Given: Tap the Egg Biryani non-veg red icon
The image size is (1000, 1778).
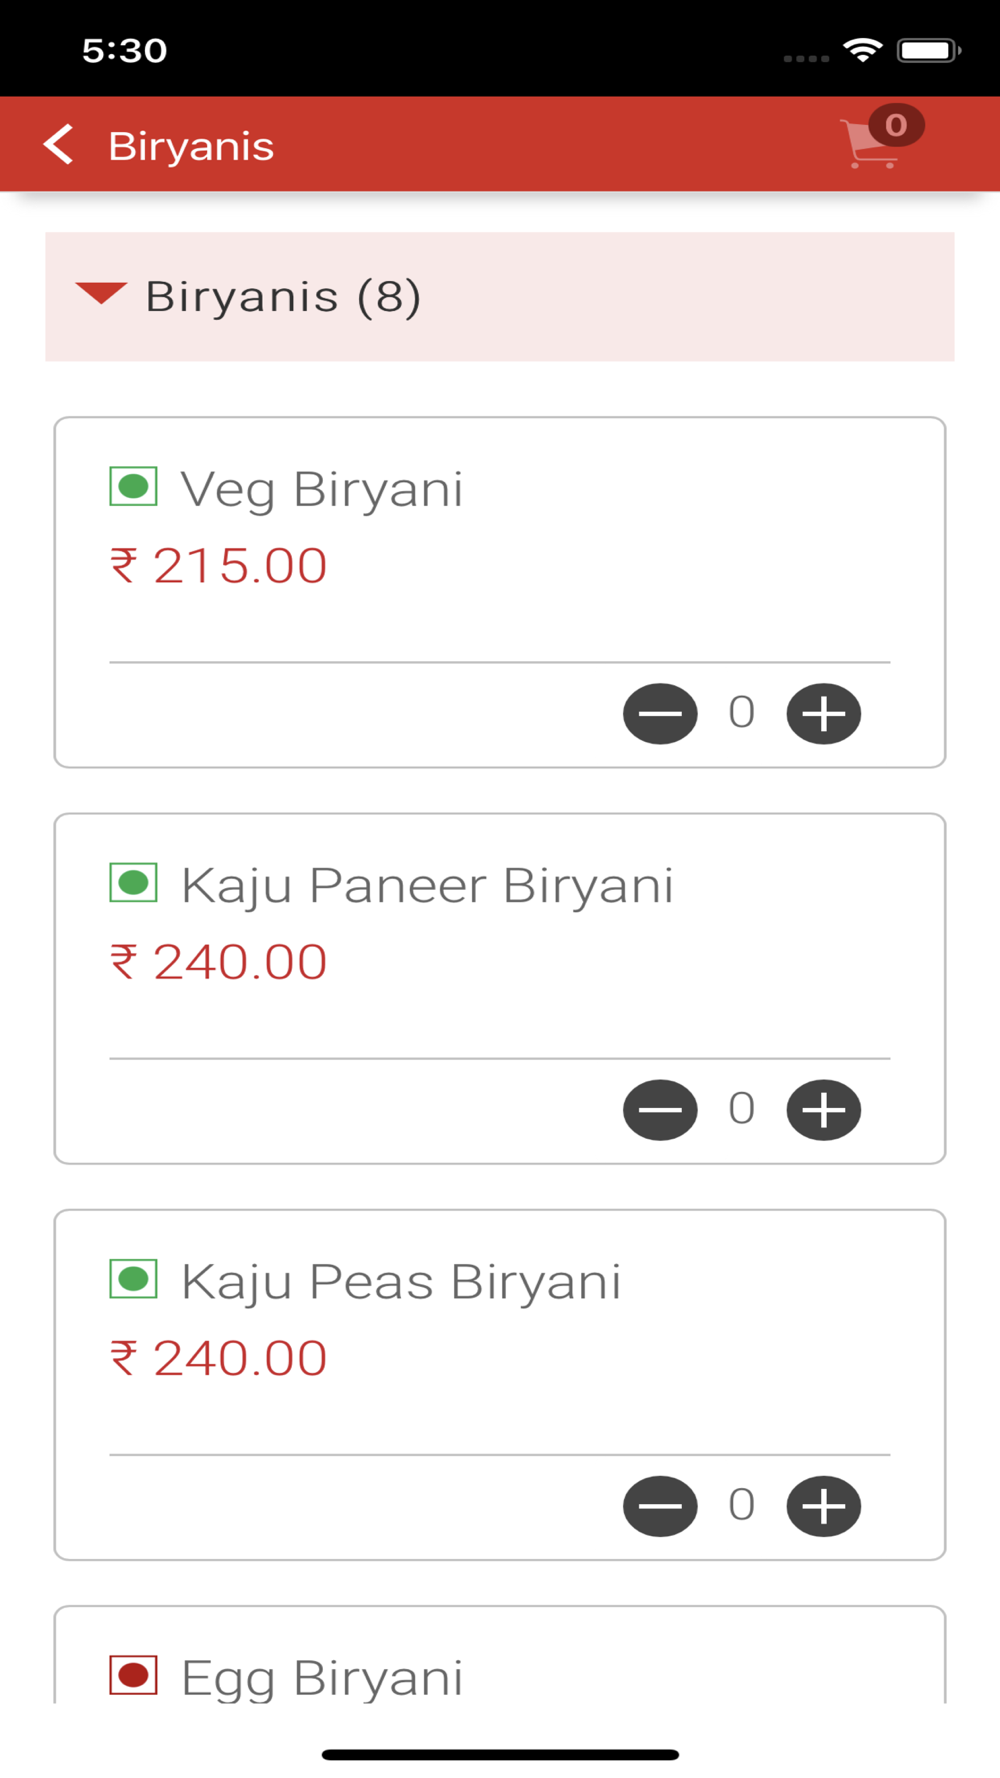Looking at the screenshot, I should click(133, 1675).
